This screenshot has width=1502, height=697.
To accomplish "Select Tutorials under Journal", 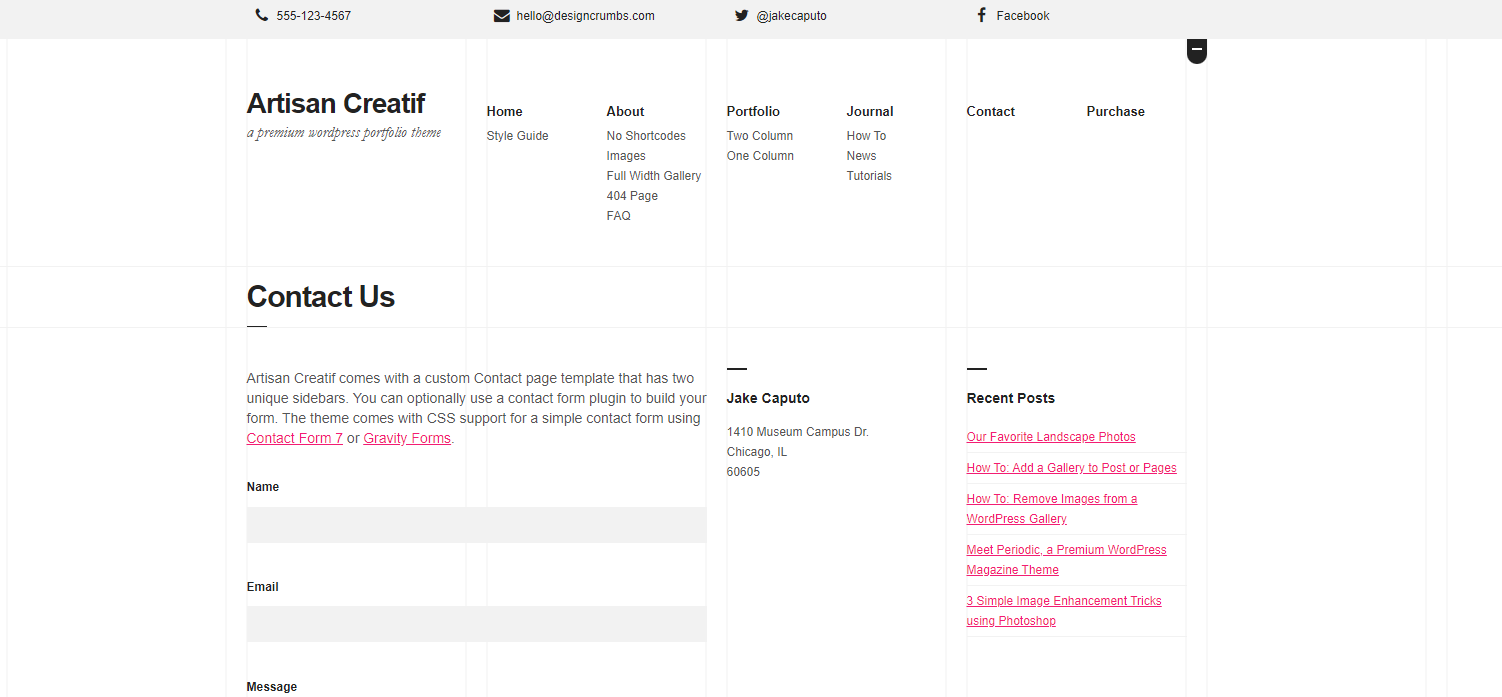I will (869, 176).
